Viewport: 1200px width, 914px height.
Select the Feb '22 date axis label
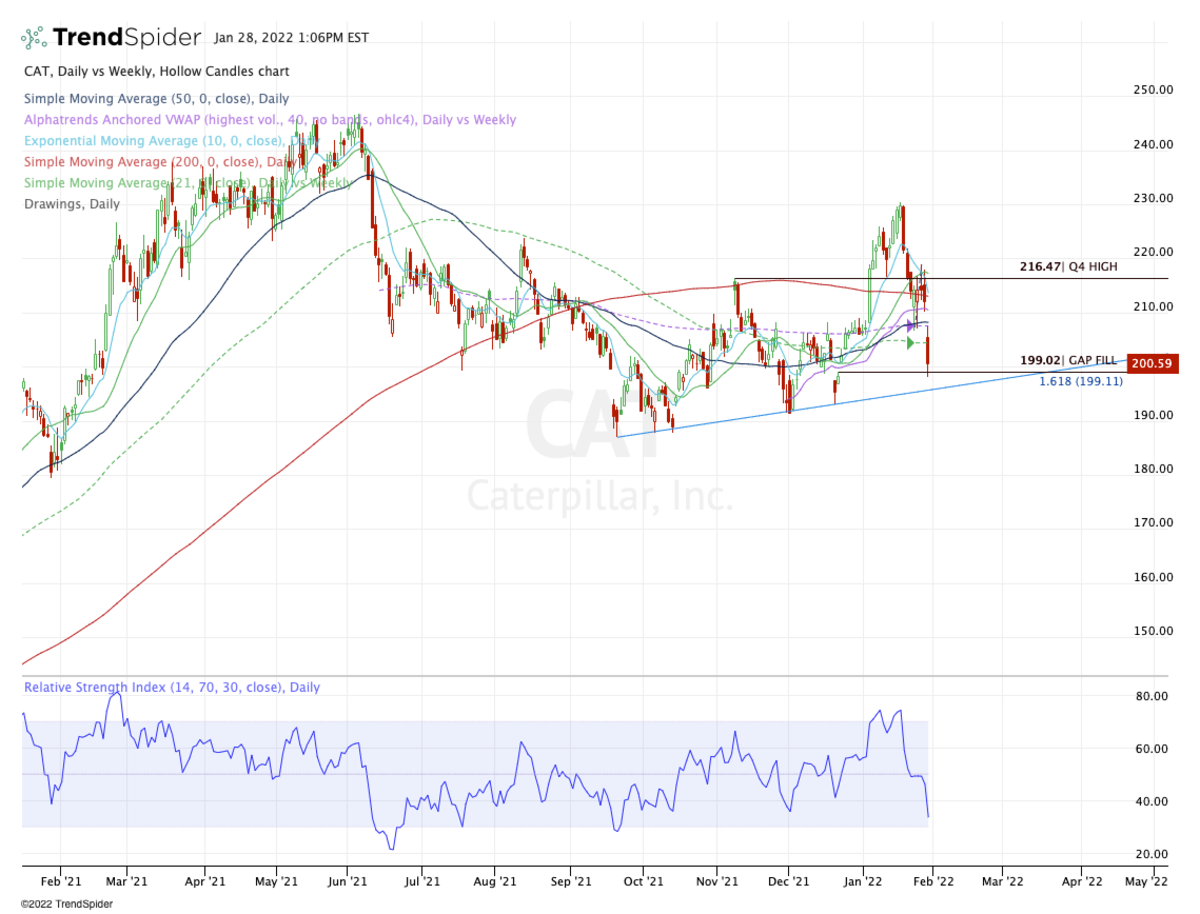point(932,882)
